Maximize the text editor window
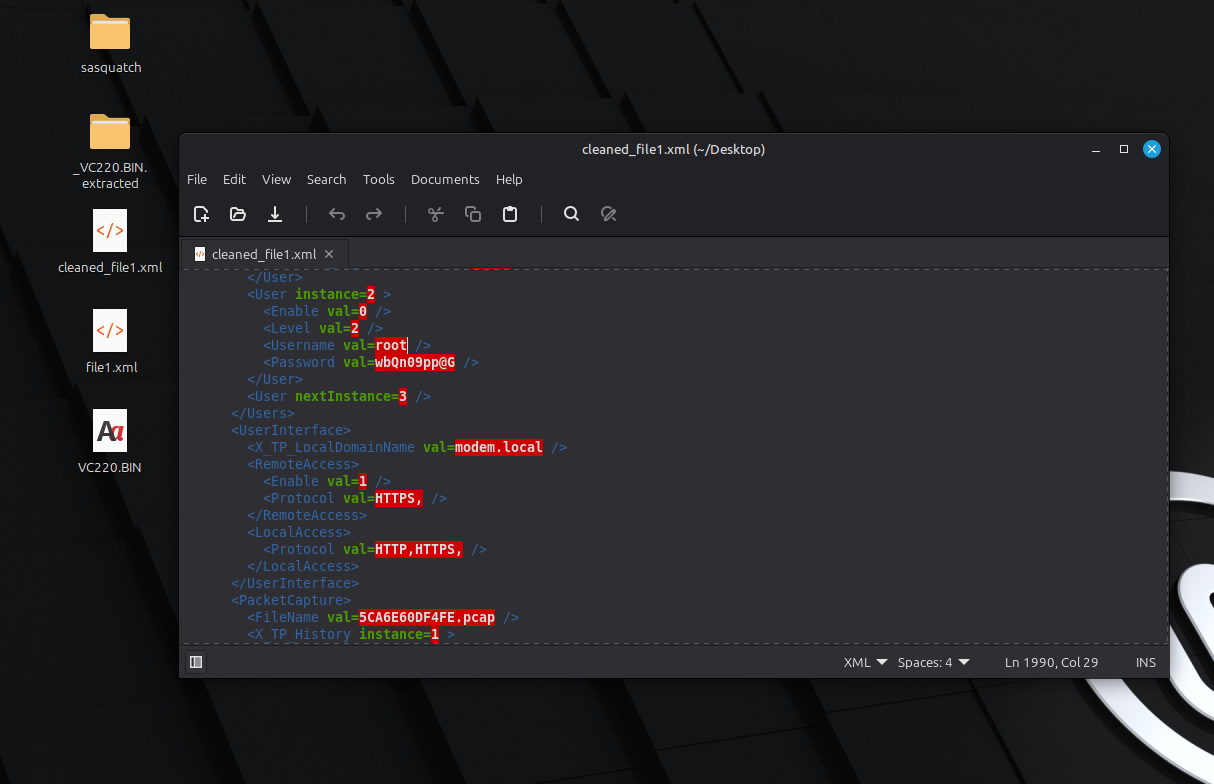Image resolution: width=1214 pixels, height=784 pixels. [1124, 149]
